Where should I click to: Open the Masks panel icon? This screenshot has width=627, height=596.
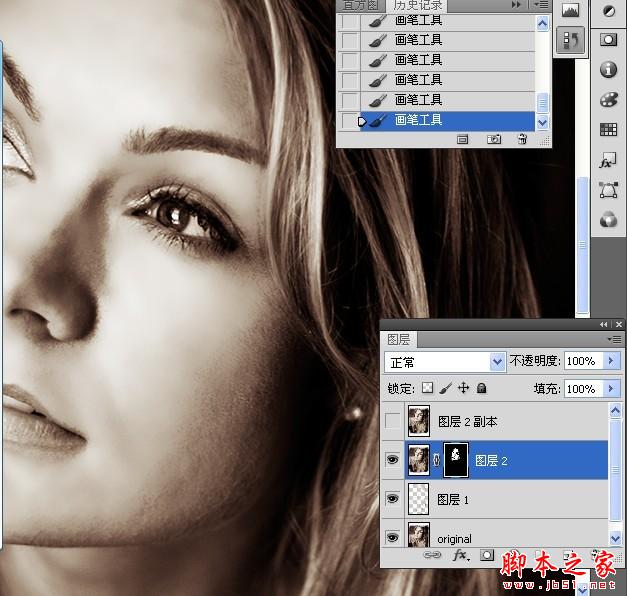coord(609,40)
